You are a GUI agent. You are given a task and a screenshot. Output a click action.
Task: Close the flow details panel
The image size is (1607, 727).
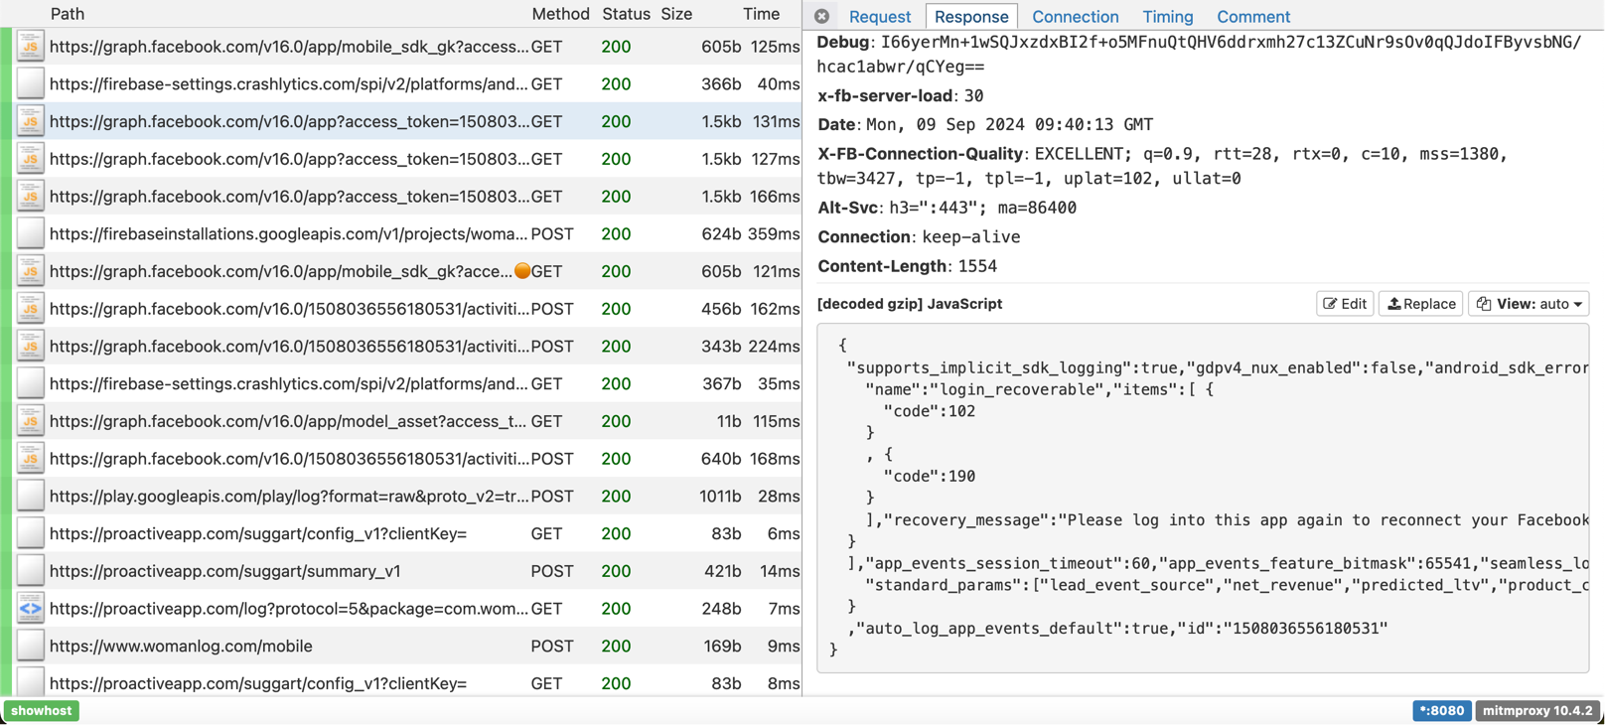tap(822, 16)
